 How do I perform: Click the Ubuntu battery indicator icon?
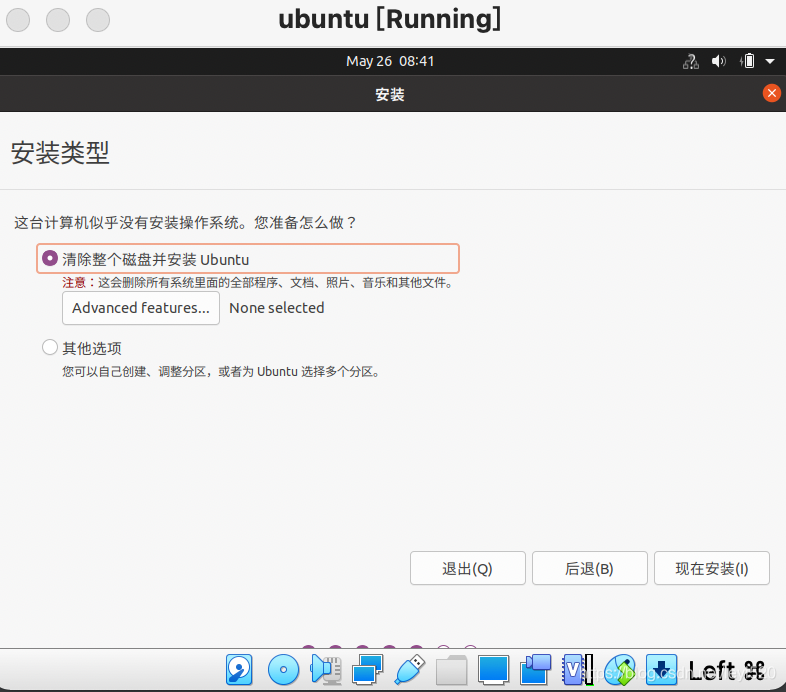[x=747, y=61]
